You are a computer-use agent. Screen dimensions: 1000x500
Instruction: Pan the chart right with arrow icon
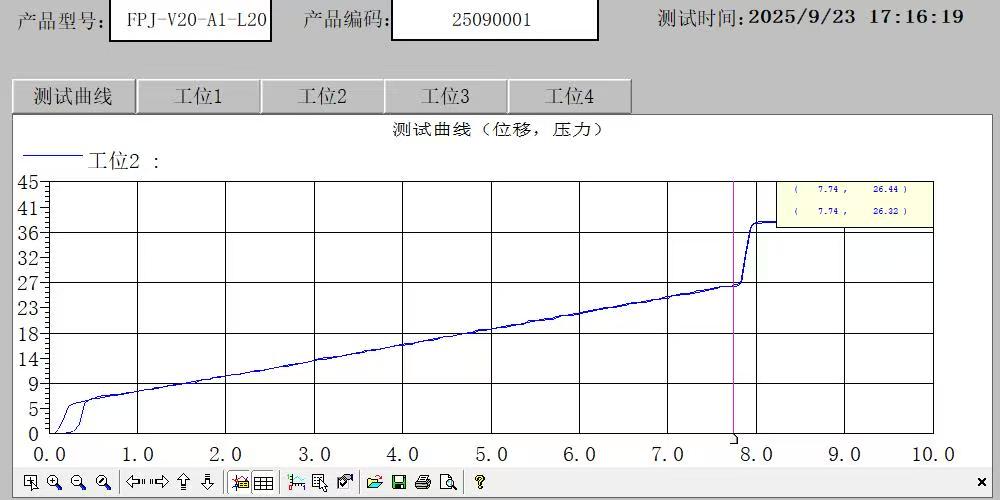coord(159,482)
